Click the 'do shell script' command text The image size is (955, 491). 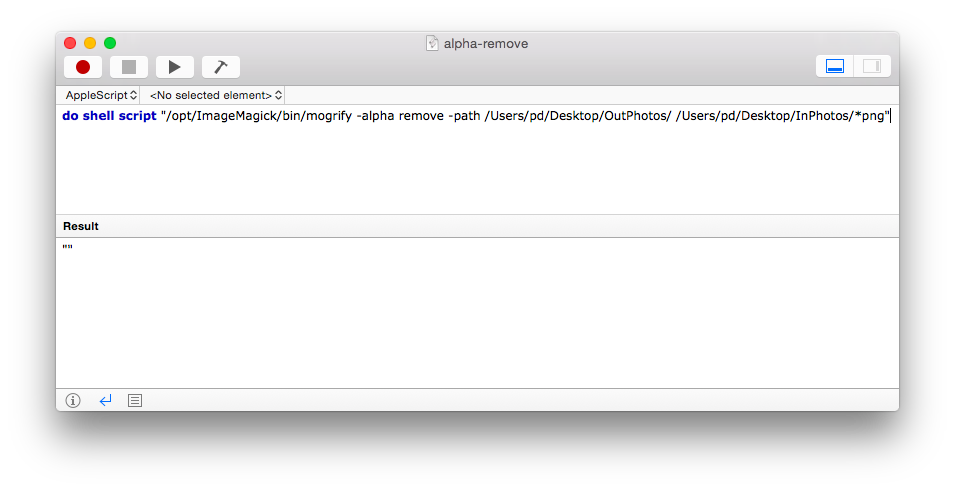109,116
